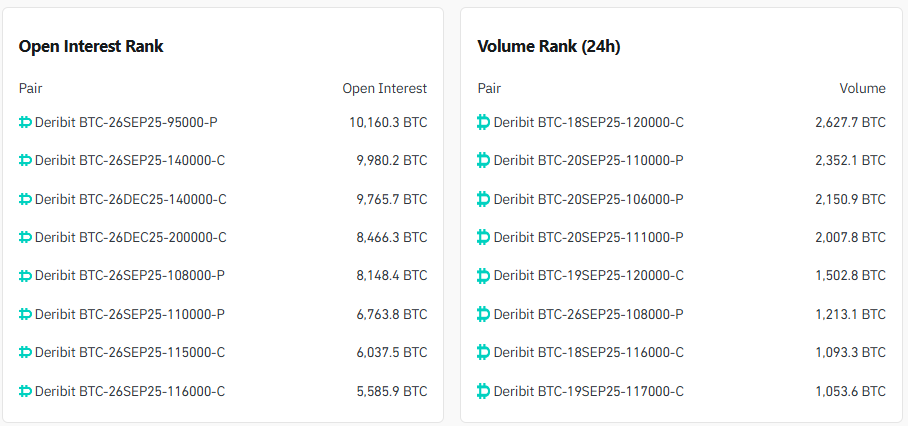Click Deribit icon beside BTC-20SEP25-106000-P
The image size is (908, 426).
point(484,200)
